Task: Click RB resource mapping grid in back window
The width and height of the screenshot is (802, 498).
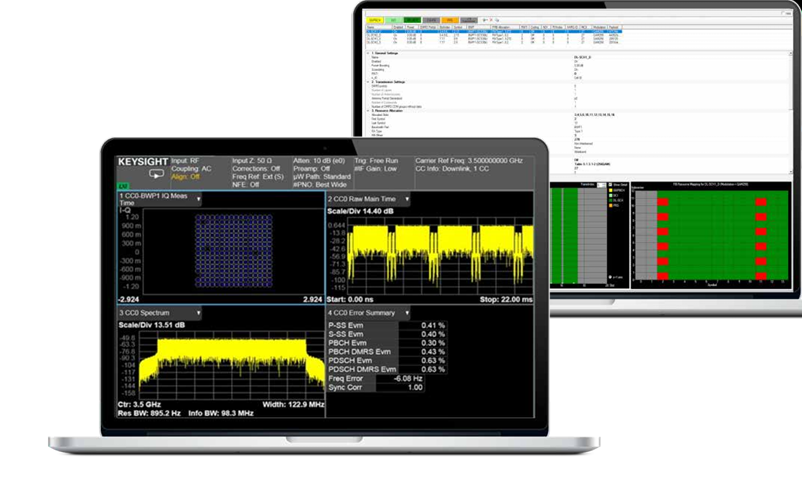Action: click(711, 235)
